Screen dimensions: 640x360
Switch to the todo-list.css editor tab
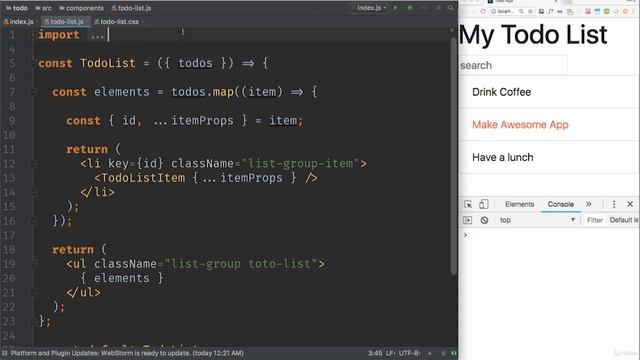(117, 22)
